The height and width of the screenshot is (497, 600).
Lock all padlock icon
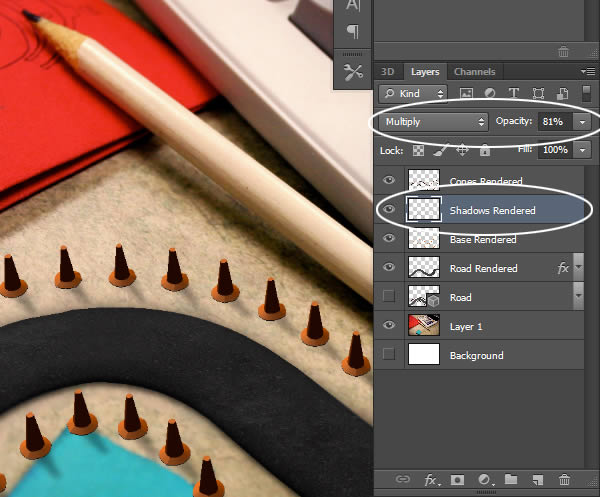click(485, 150)
